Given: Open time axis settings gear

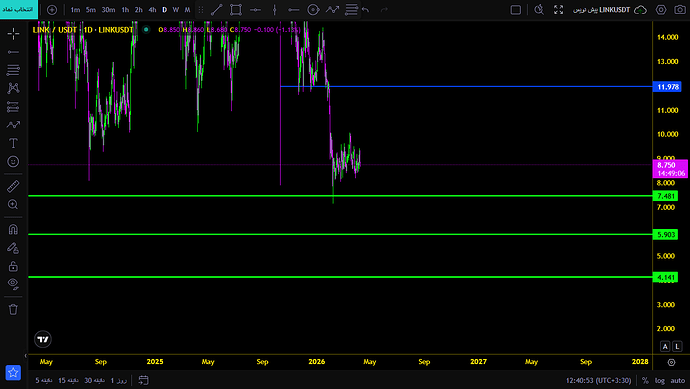Looking at the screenshot, I should point(671,362).
